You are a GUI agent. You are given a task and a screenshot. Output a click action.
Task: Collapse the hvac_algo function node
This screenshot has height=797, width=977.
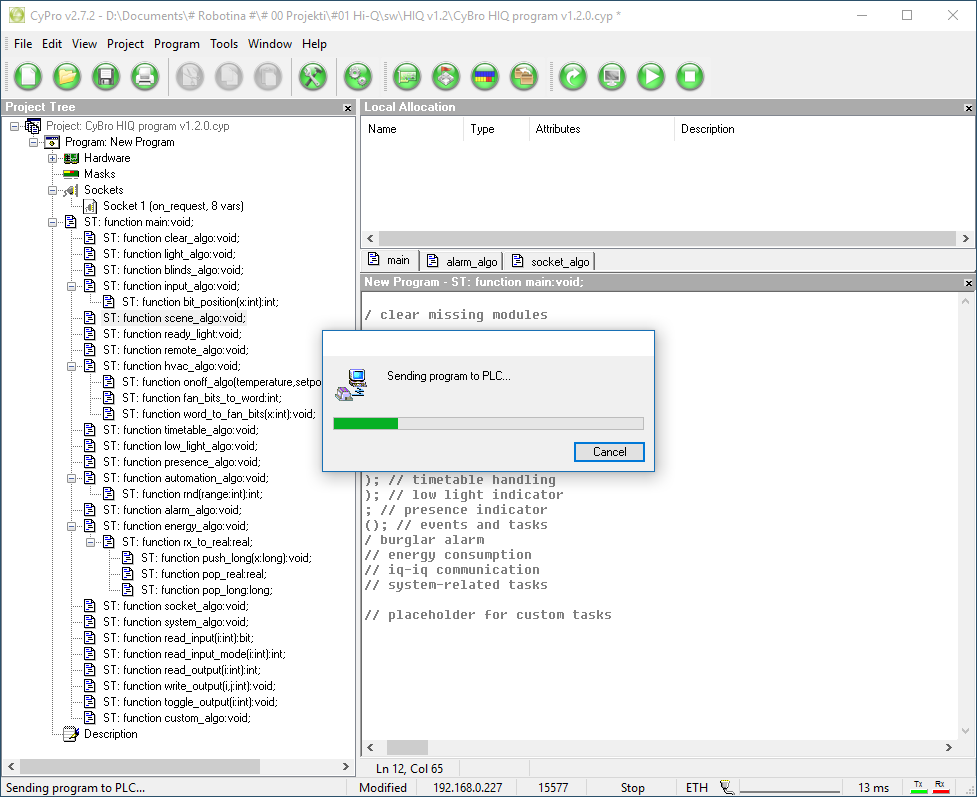(72, 366)
